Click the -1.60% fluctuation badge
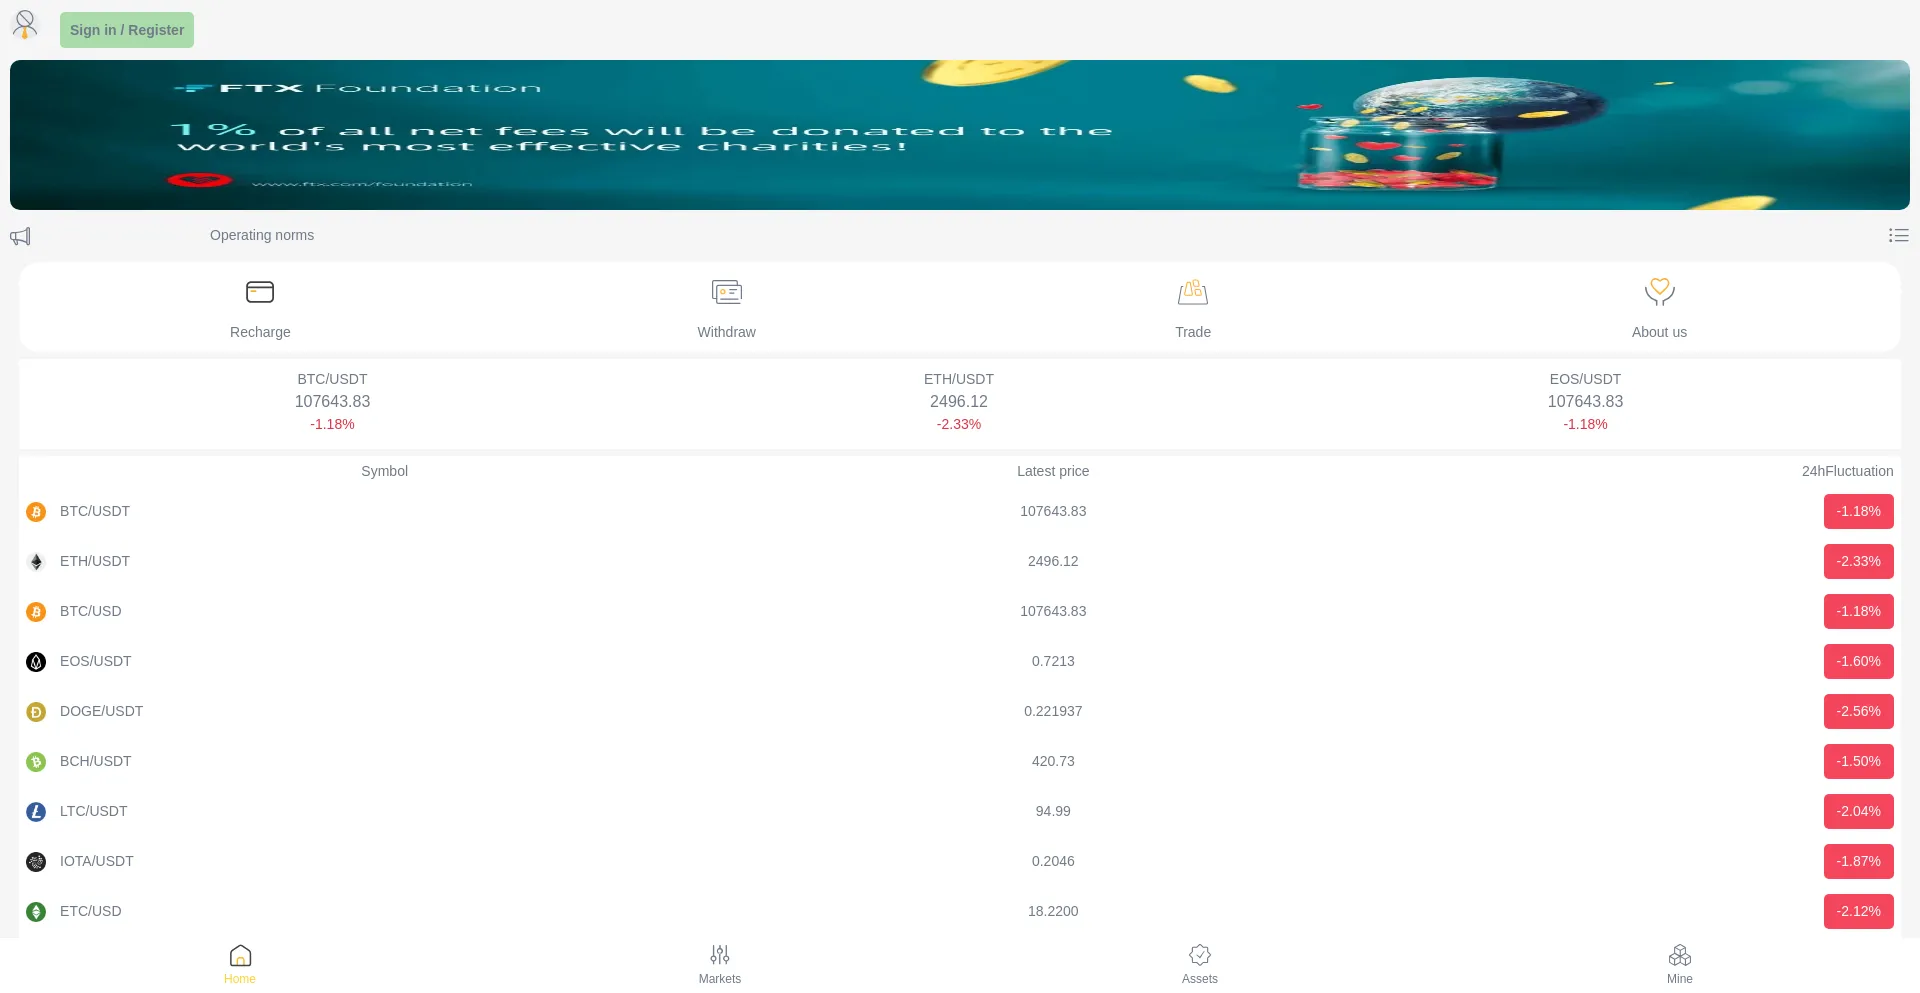The width and height of the screenshot is (1920, 993). [x=1858, y=661]
